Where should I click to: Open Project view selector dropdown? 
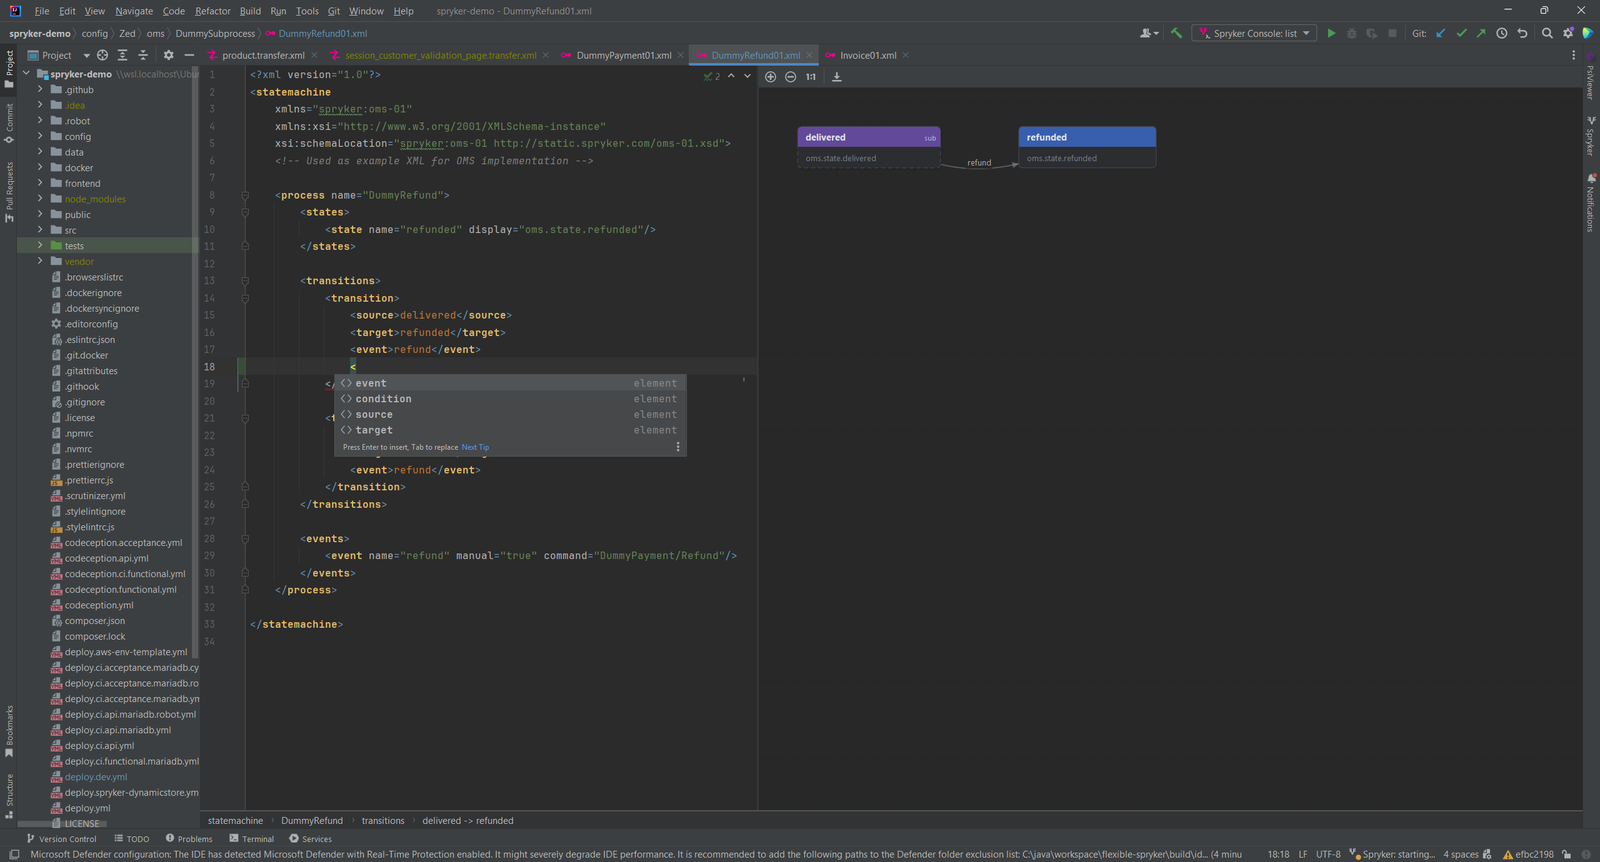coord(58,55)
